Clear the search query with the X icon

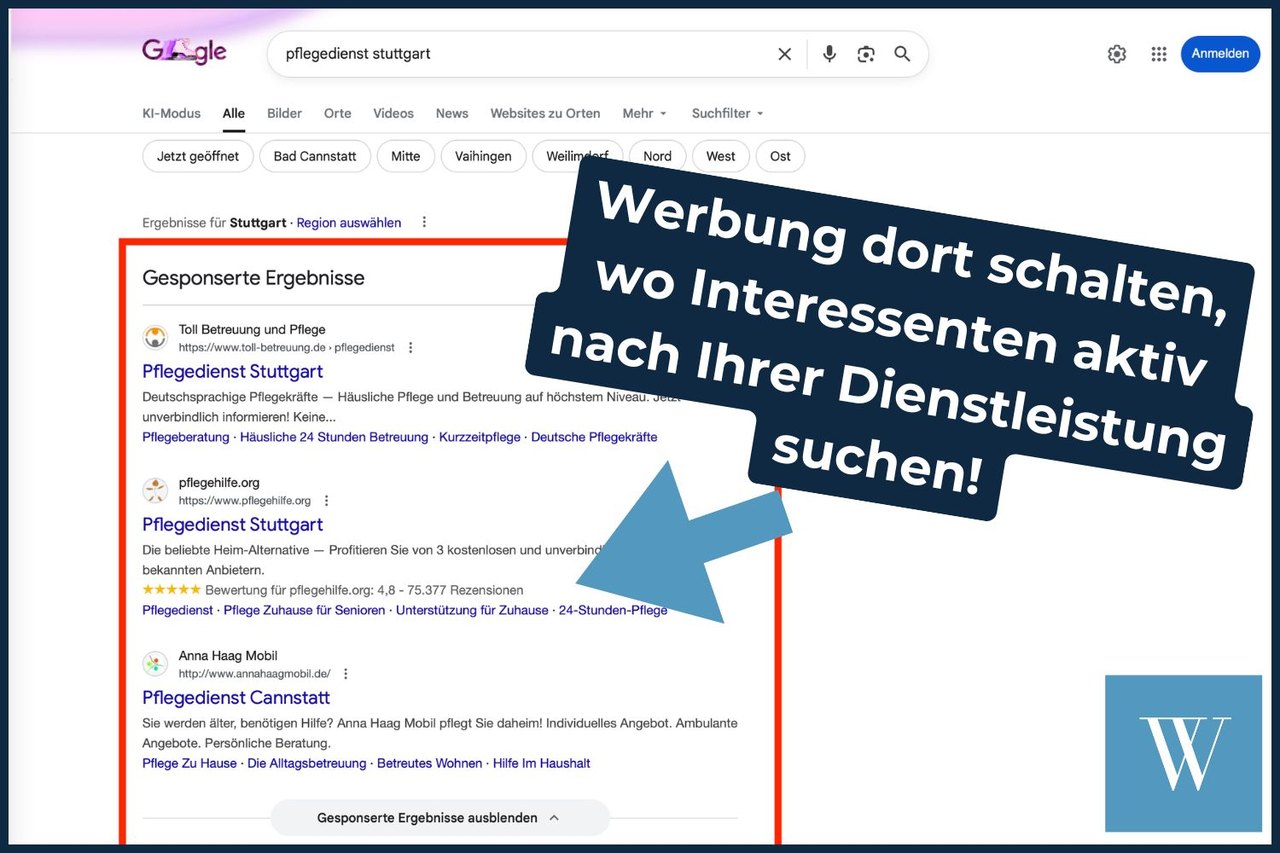(785, 54)
